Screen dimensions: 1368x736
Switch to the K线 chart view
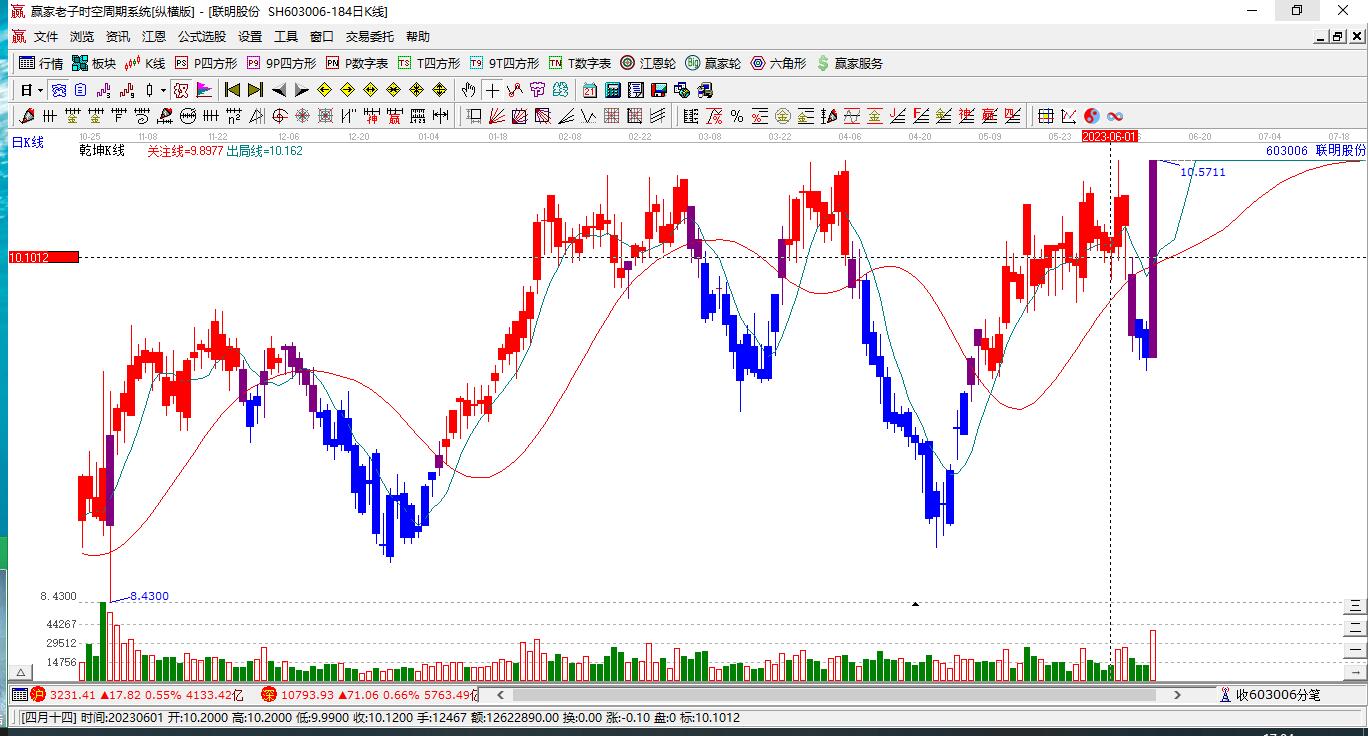[x=145, y=63]
